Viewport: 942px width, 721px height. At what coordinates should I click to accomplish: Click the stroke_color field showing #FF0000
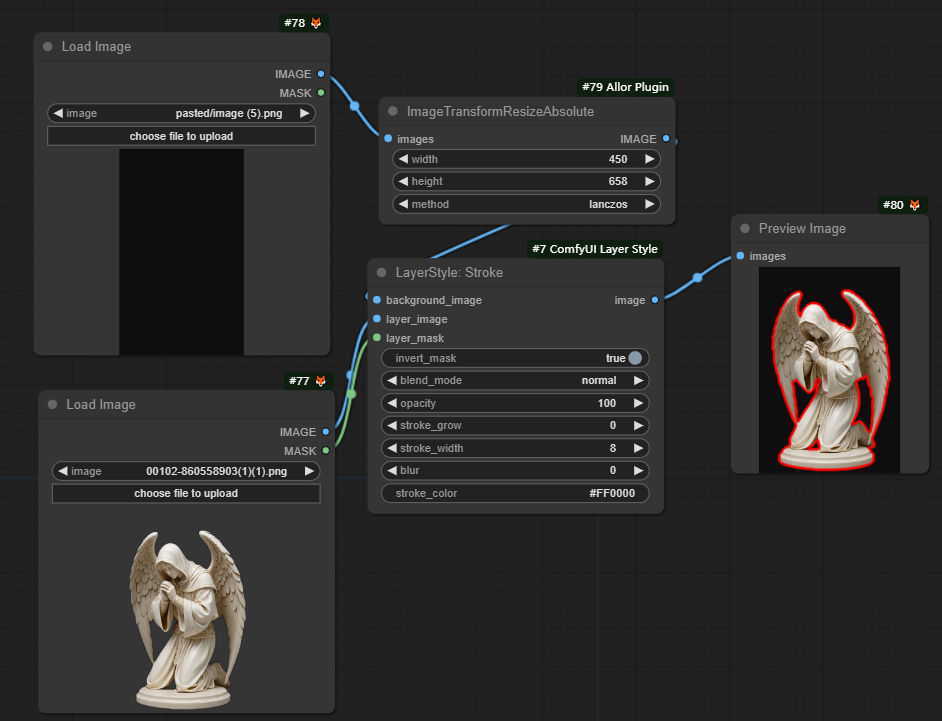click(515, 493)
